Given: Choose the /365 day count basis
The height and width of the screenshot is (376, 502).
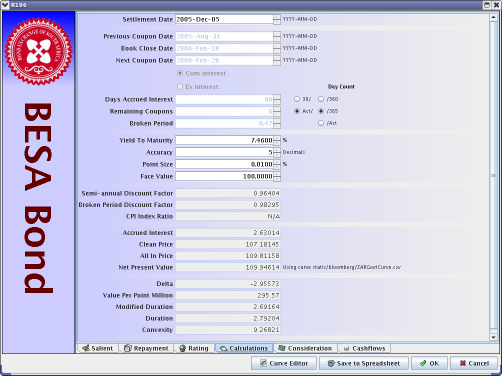Looking at the screenshot, I should click(x=321, y=111).
